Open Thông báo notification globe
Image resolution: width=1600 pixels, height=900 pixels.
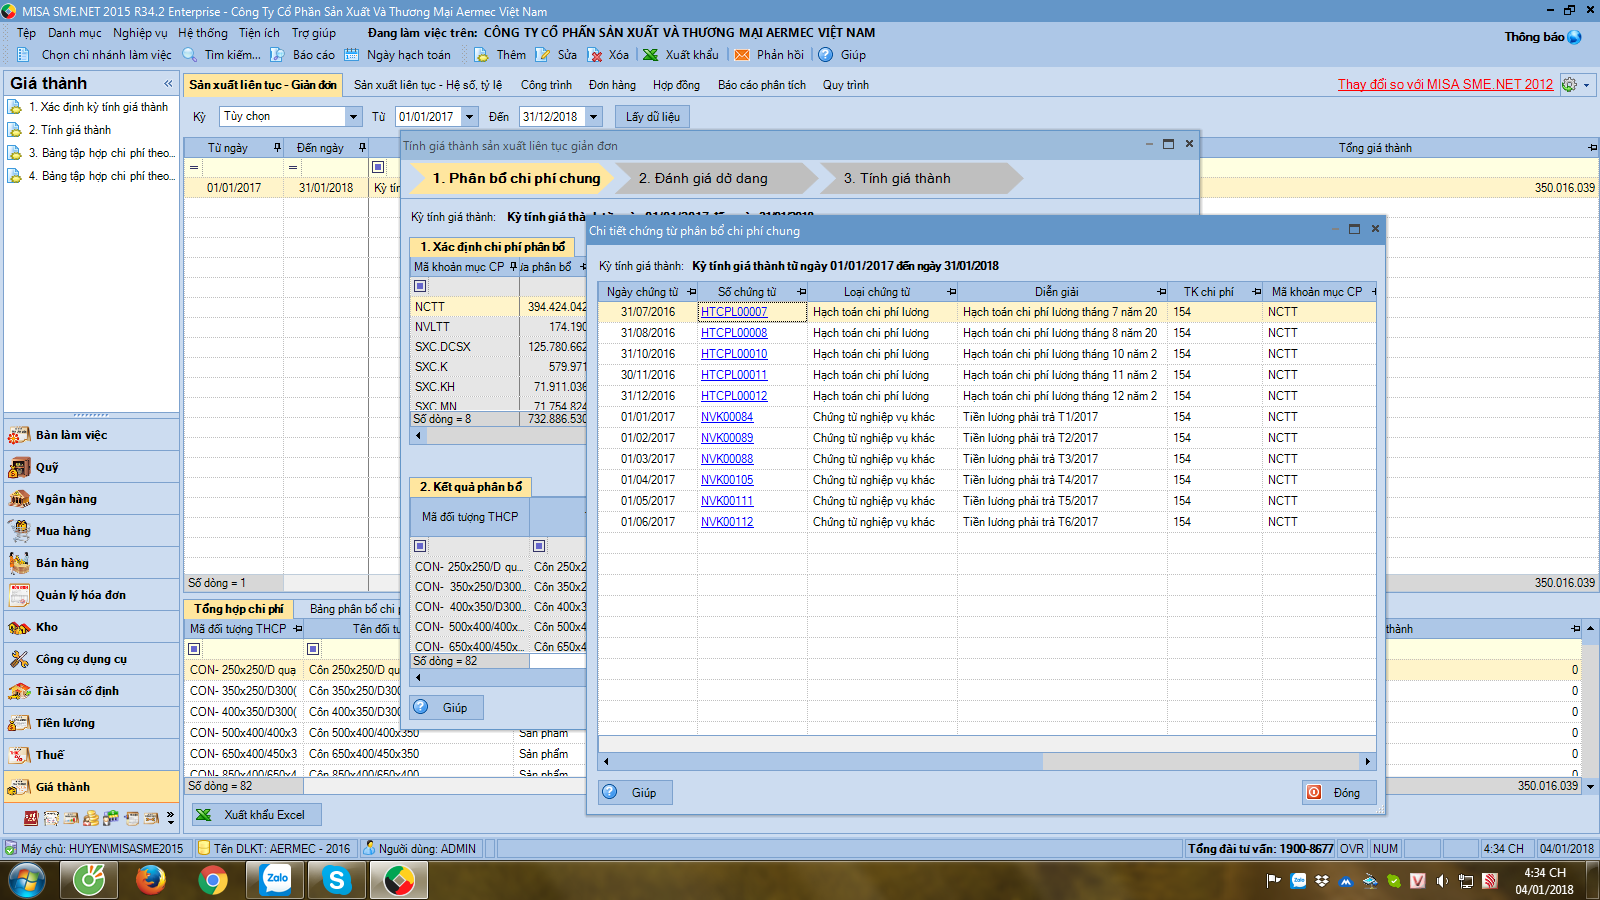tap(1575, 37)
